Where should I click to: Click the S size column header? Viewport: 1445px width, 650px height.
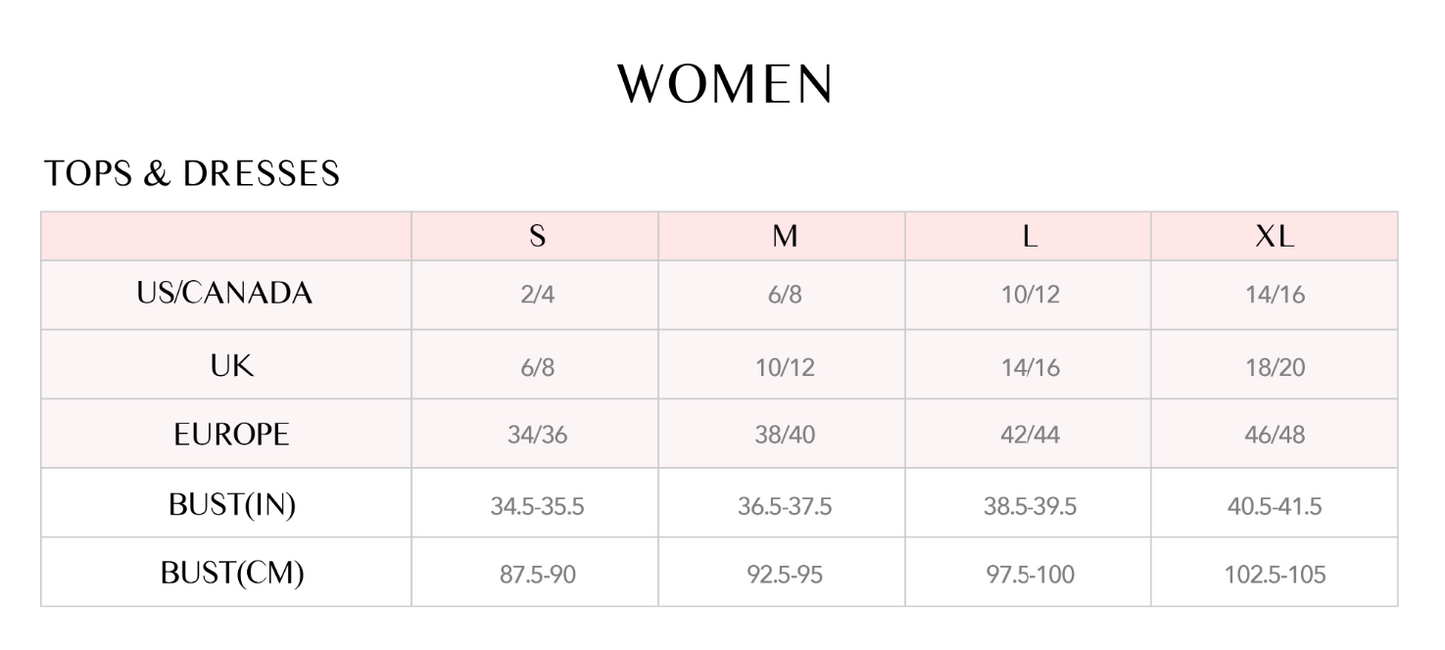[x=537, y=236]
